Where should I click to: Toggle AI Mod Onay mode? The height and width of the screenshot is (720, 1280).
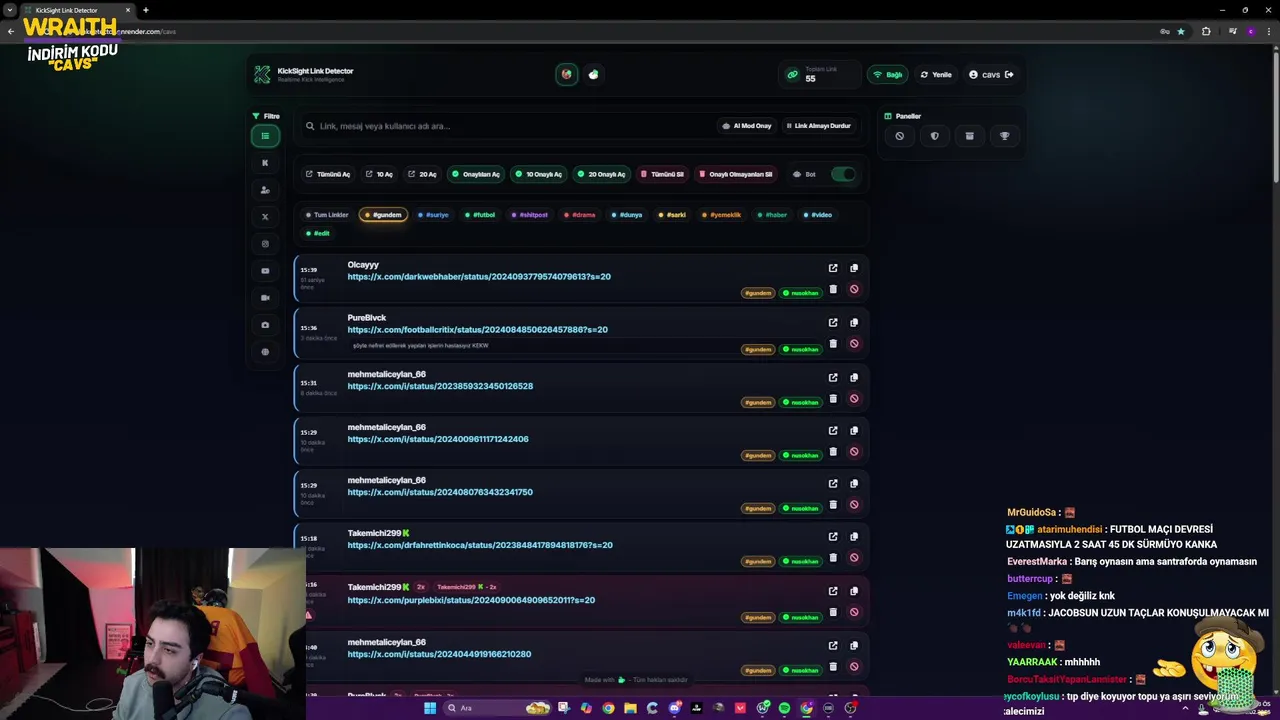pyautogui.click(x=747, y=126)
